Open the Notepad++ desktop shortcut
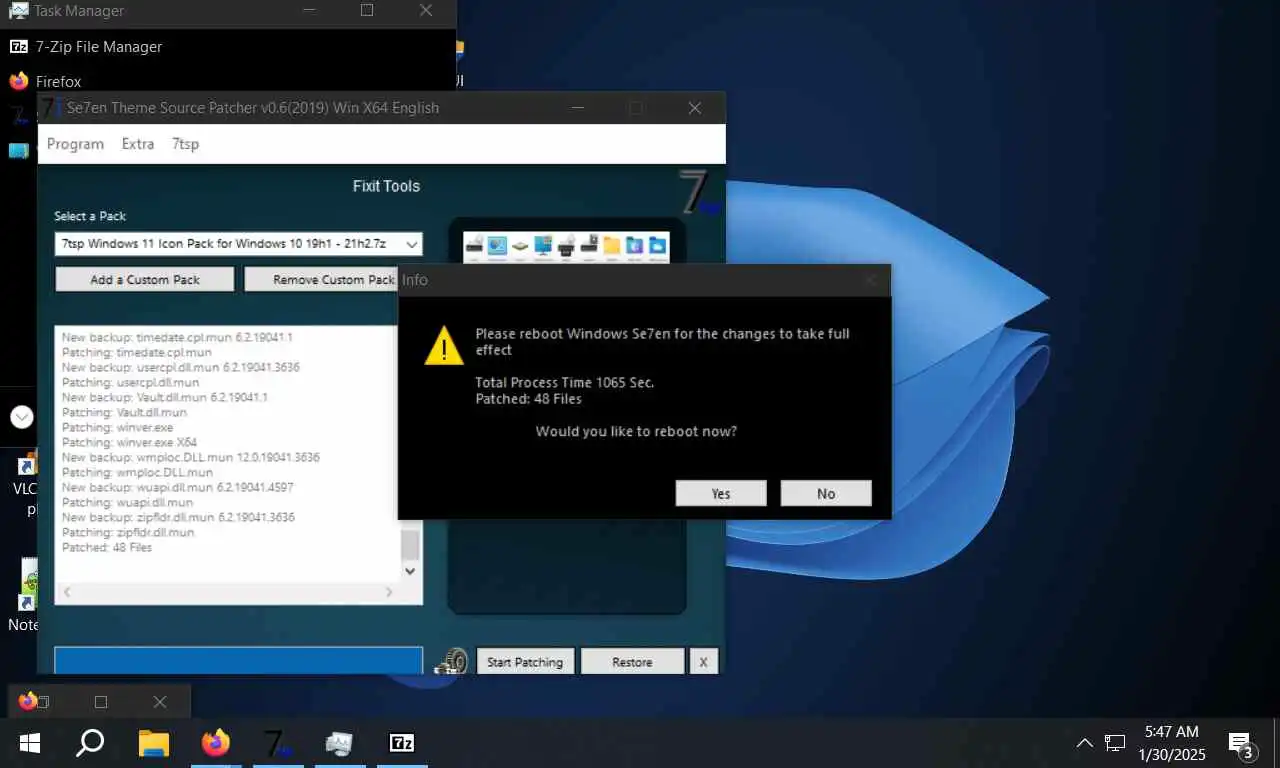The width and height of the screenshot is (1280, 768). point(25,596)
